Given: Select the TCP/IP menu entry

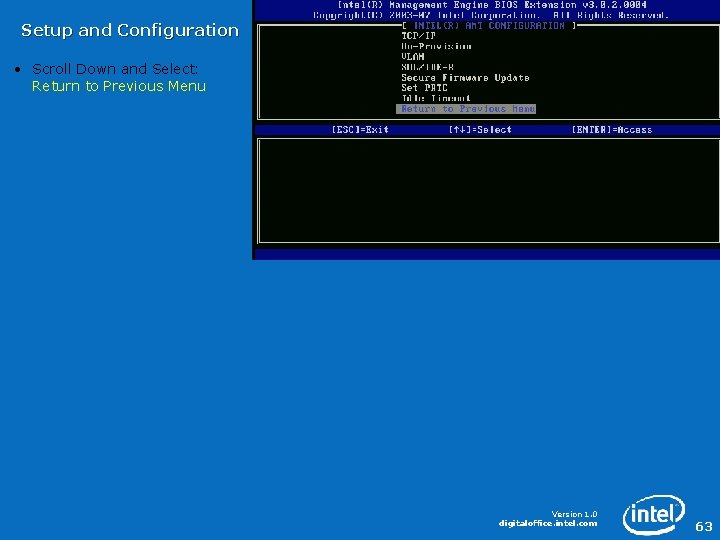Looking at the screenshot, I should pos(418,36).
